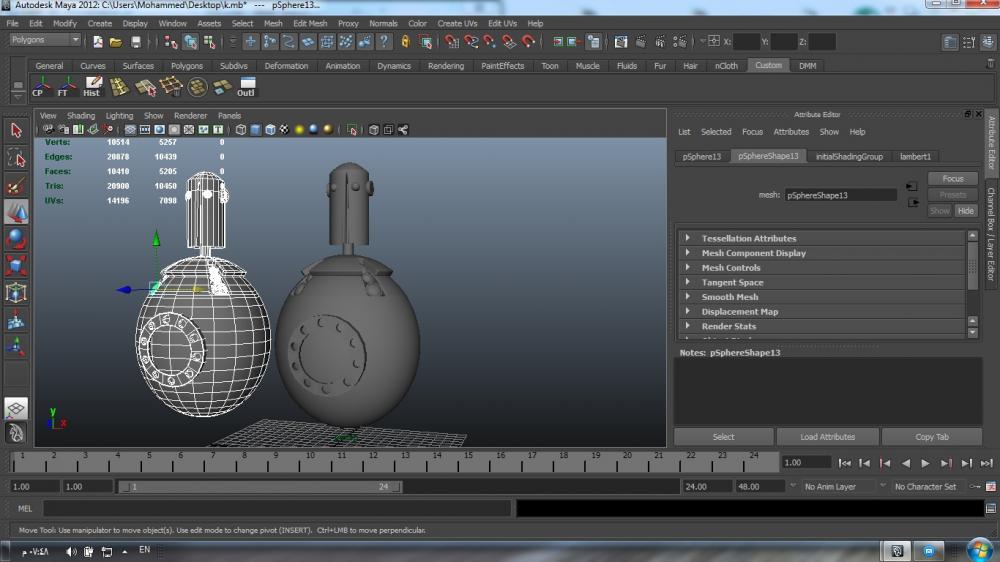Toggle the selection lock icon
The image size is (1000, 562).
[x=405, y=42]
